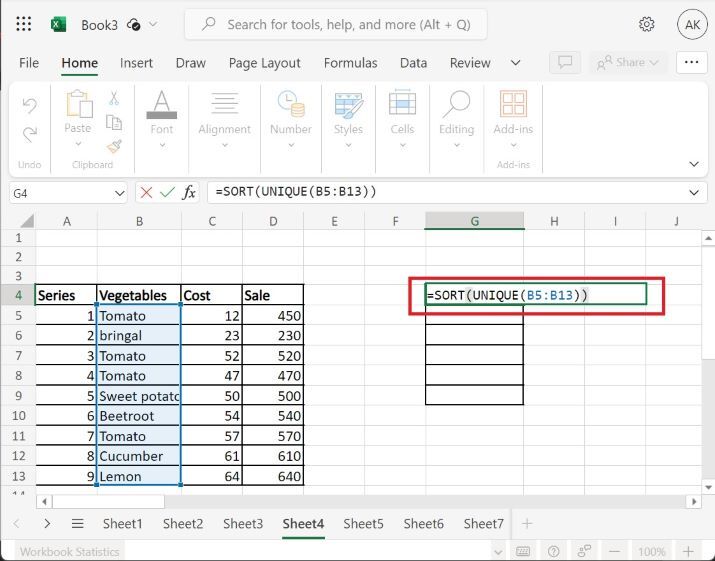The height and width of the screenshot is (561, 715).
Task: Switch to the Review tab
Action: pos(470,63)
